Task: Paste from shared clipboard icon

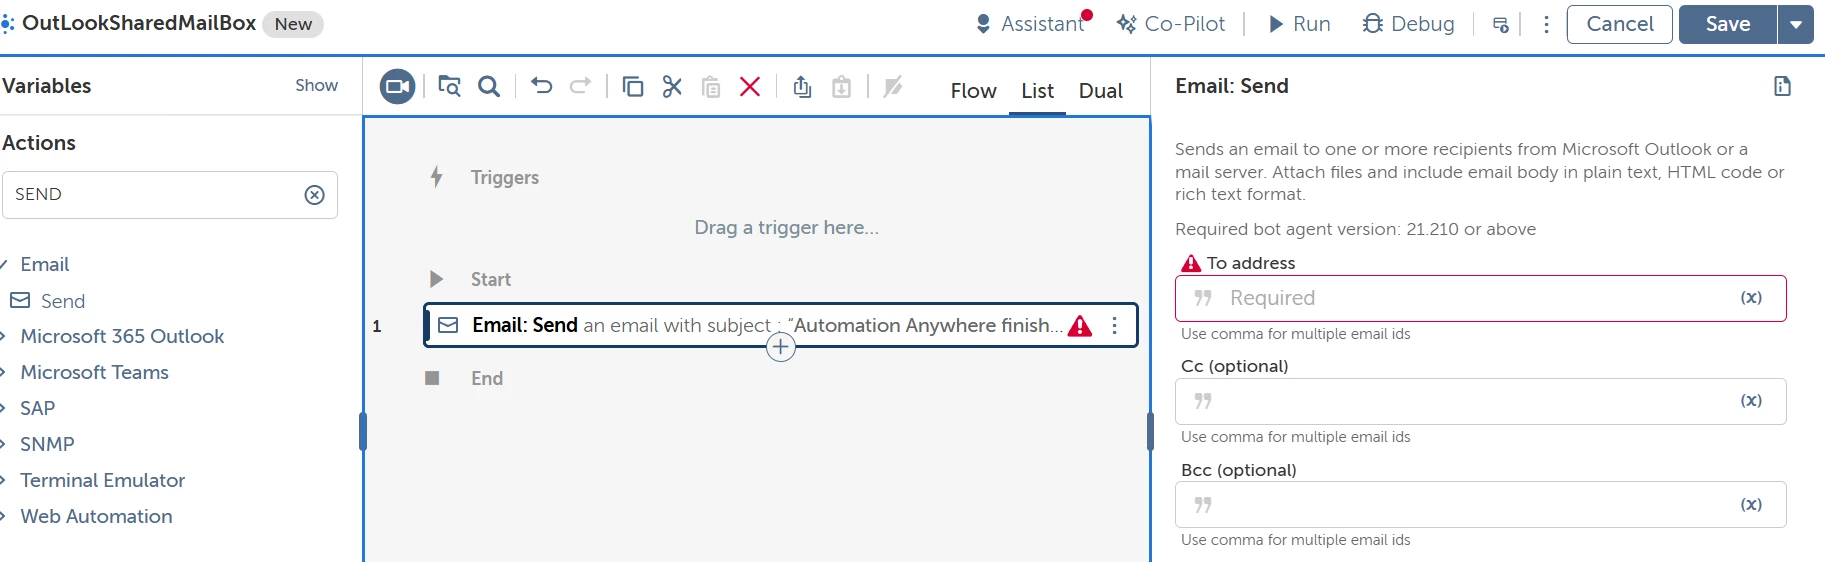Action: point(842,87)
